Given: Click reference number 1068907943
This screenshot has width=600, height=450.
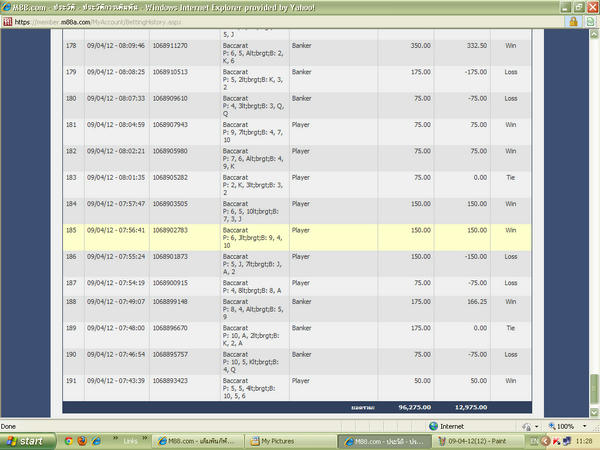Looking at the screenshot, I should pyautogui.click(x=170, y=125).
